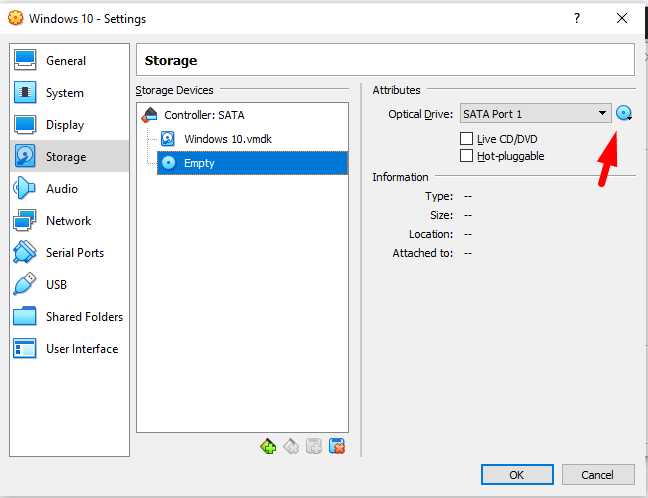
Task: Open the Optical Drive SATA Port dropdown
Action: tap(535, 114)
